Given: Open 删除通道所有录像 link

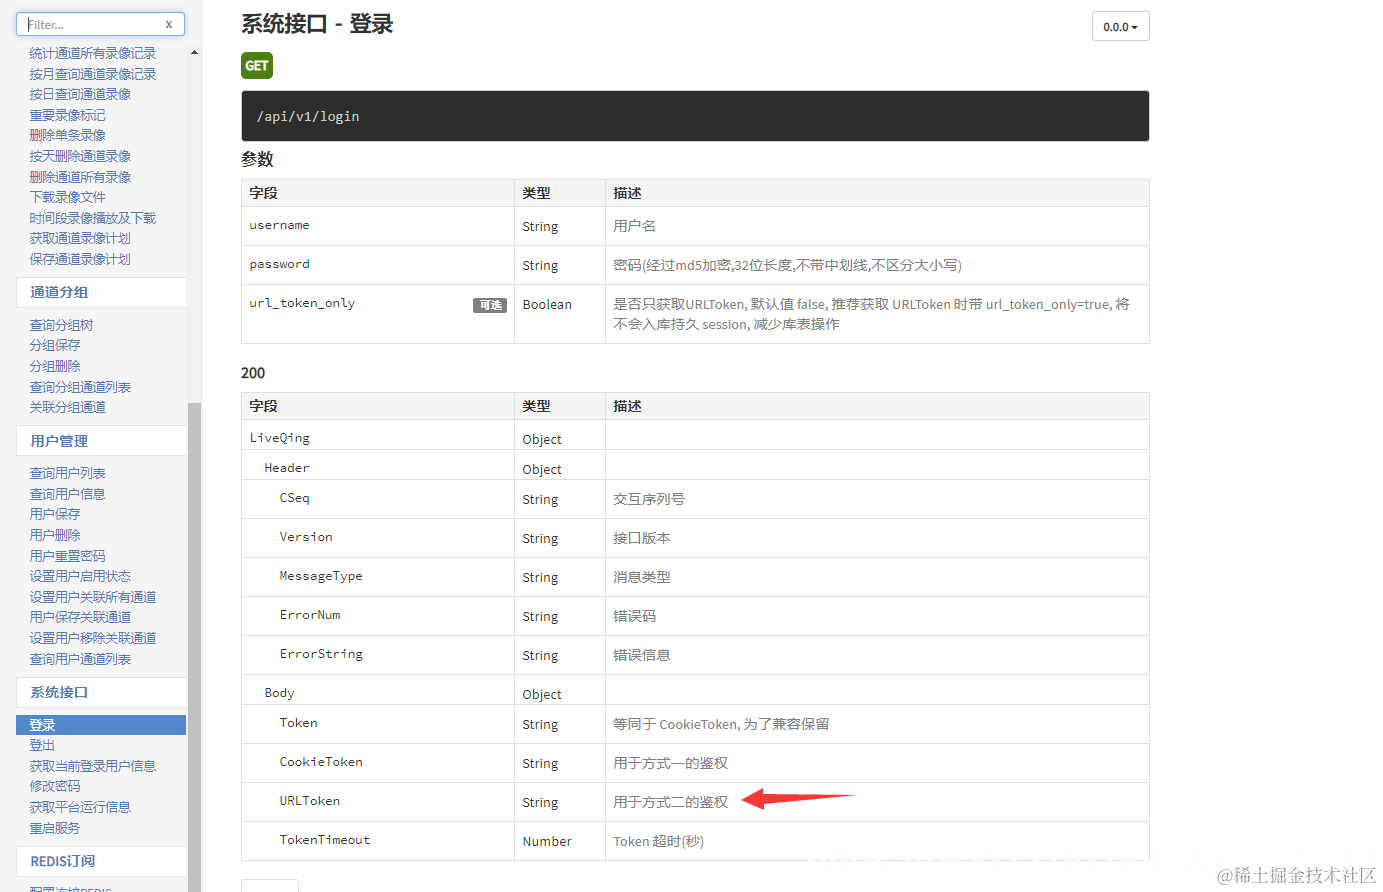Looking at the screenshot, I should [x=80, y=177].
